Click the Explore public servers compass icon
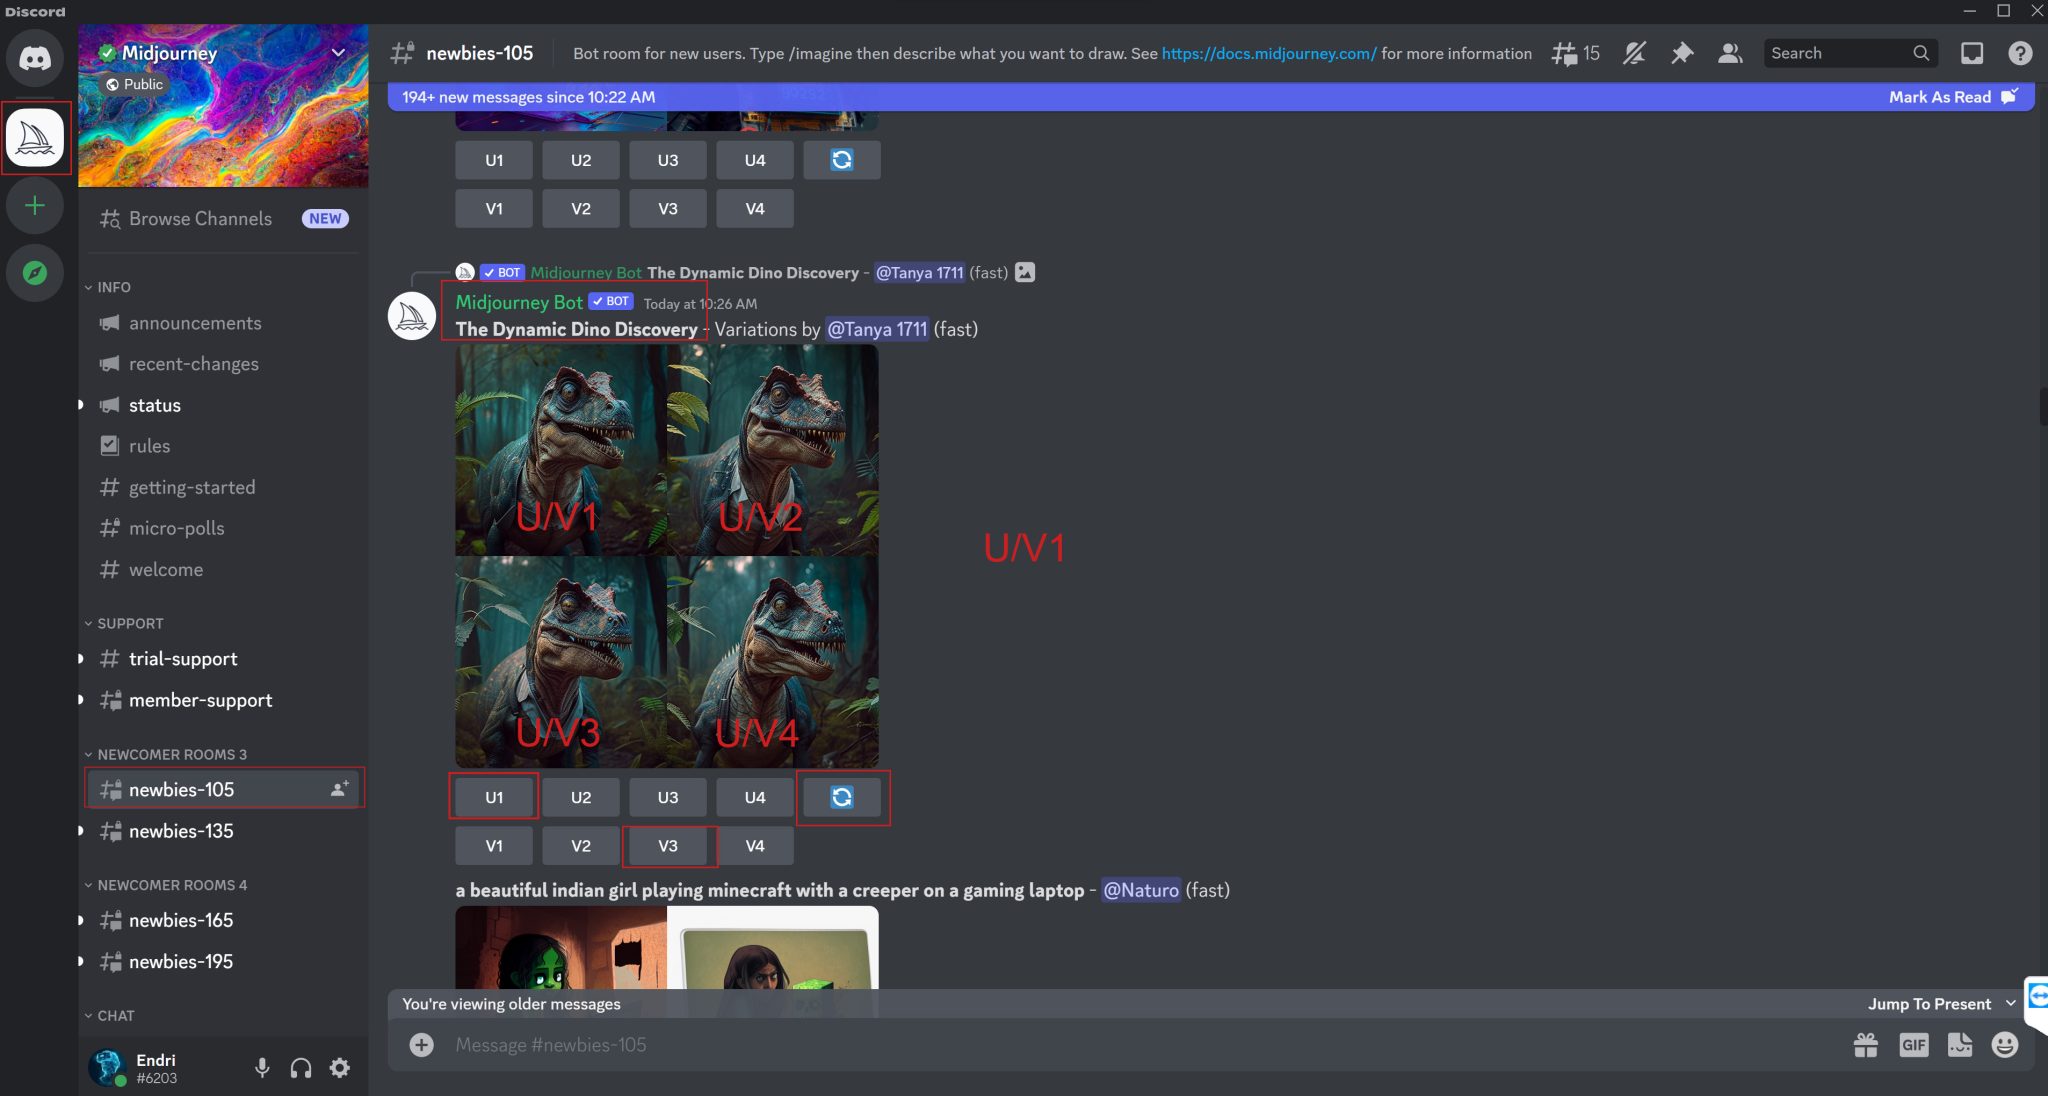Viewport: 2048px width, 1096px height. (x=35, y=272)
